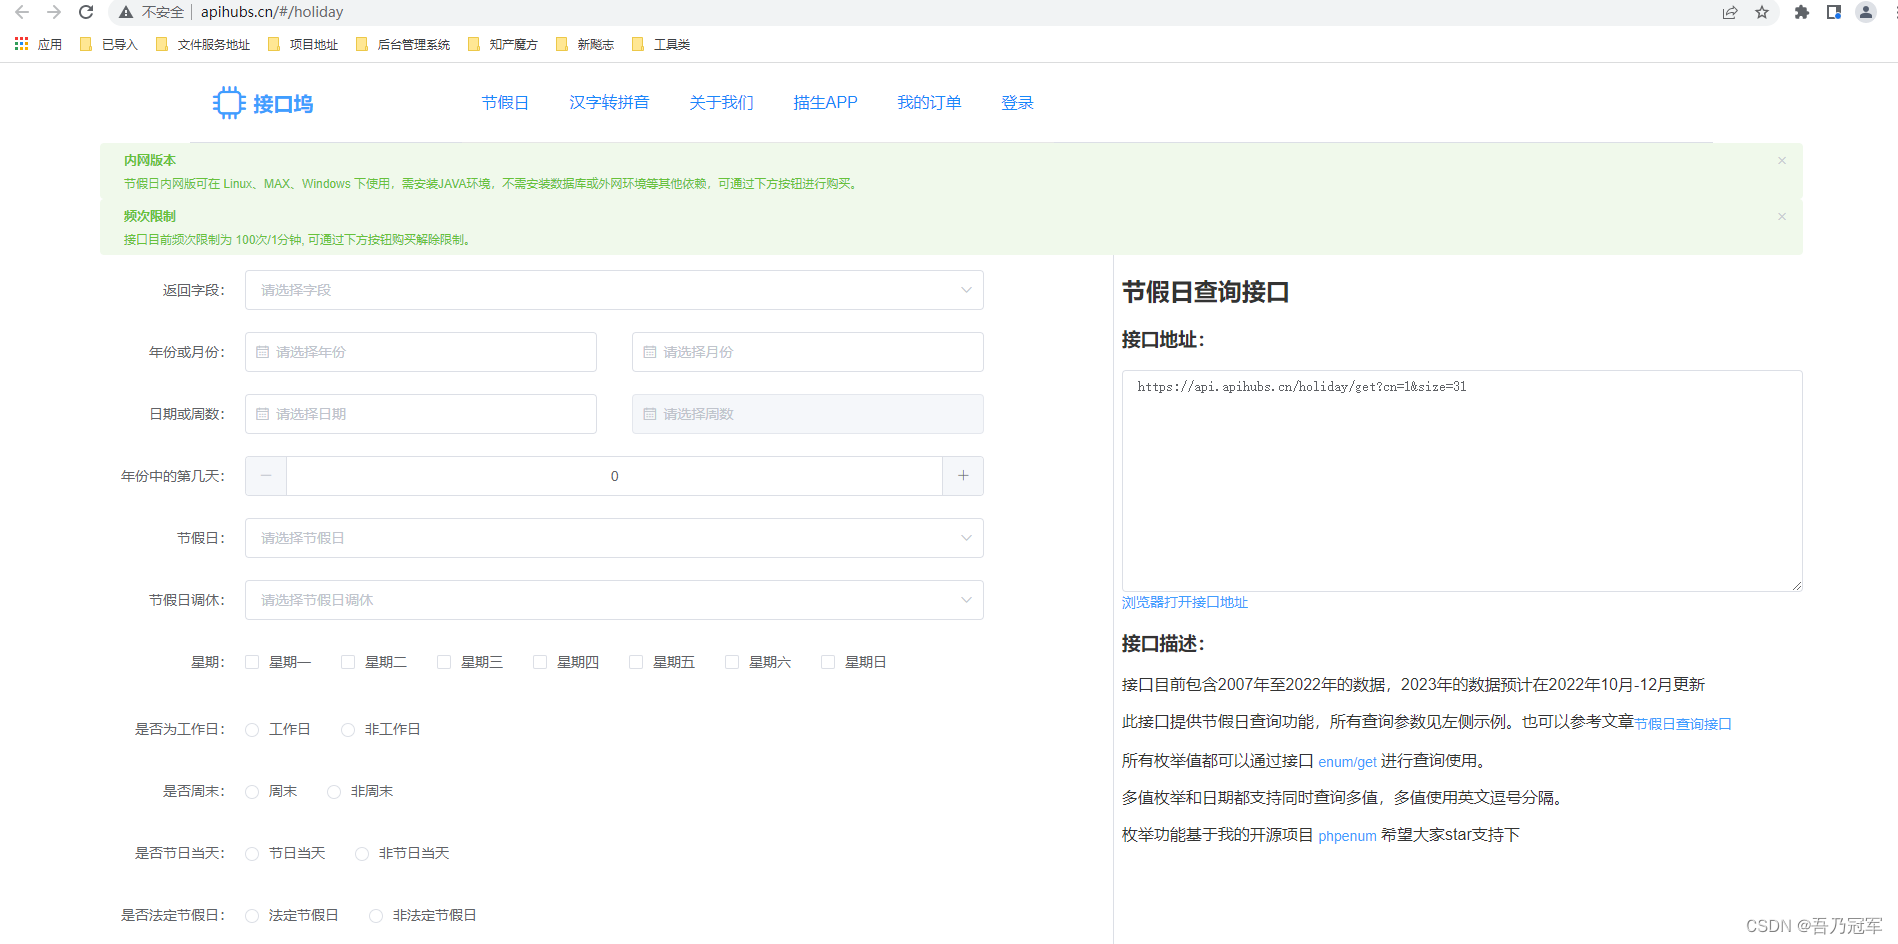Check the 星期三 checkbox

click(x=444, y=662)
